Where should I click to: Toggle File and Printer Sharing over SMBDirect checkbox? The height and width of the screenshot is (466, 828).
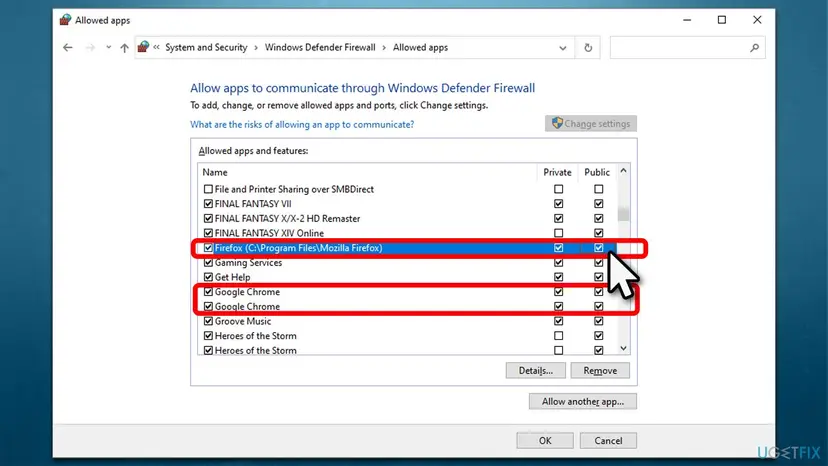pos(208,189)
